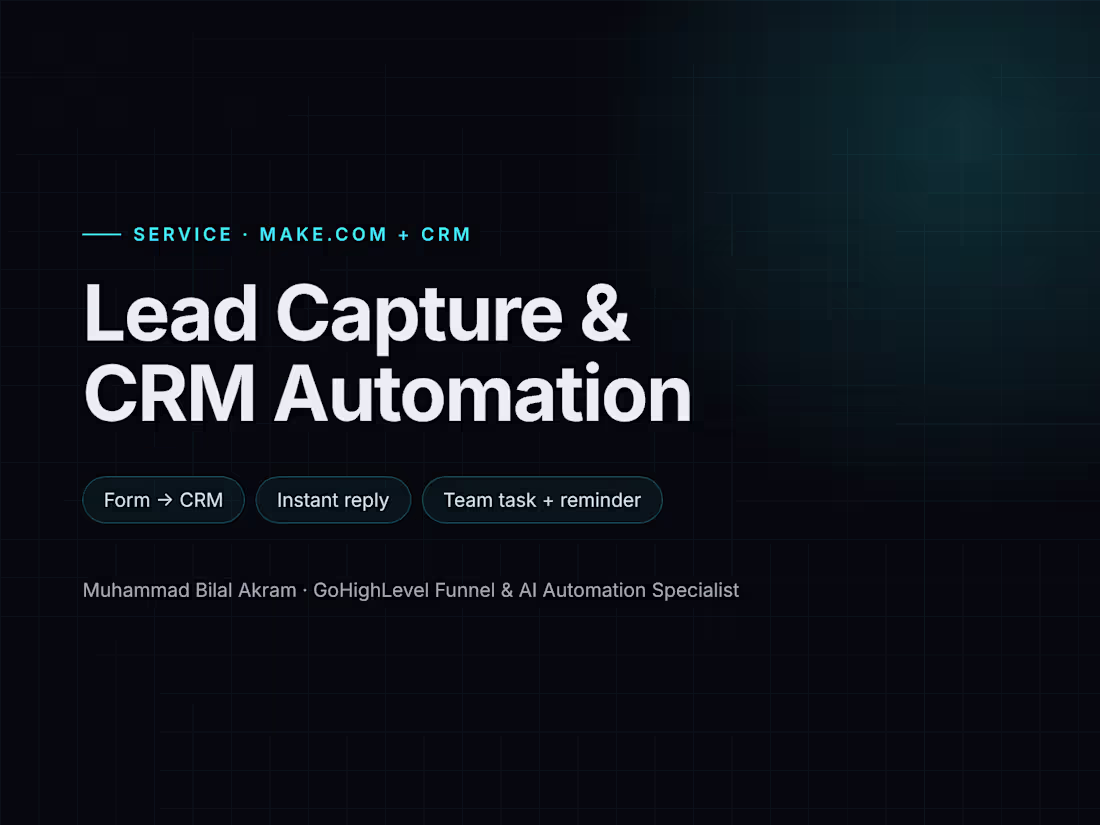This screenshot has height=825, width=1100.
Task: Click the "Team task + reminder" pill
Action: click(542, 499)
